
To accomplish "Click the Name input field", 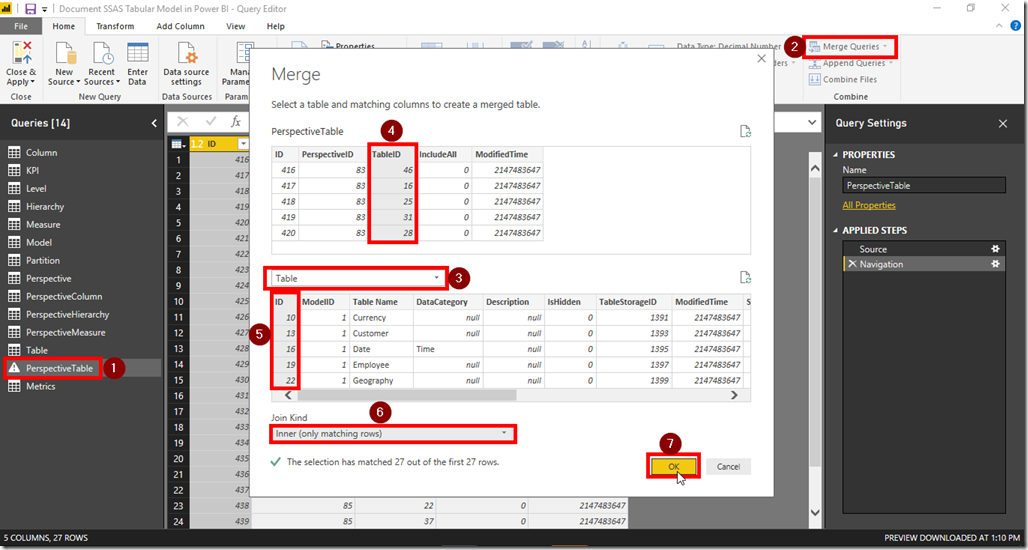I will (x=924, y=186).
